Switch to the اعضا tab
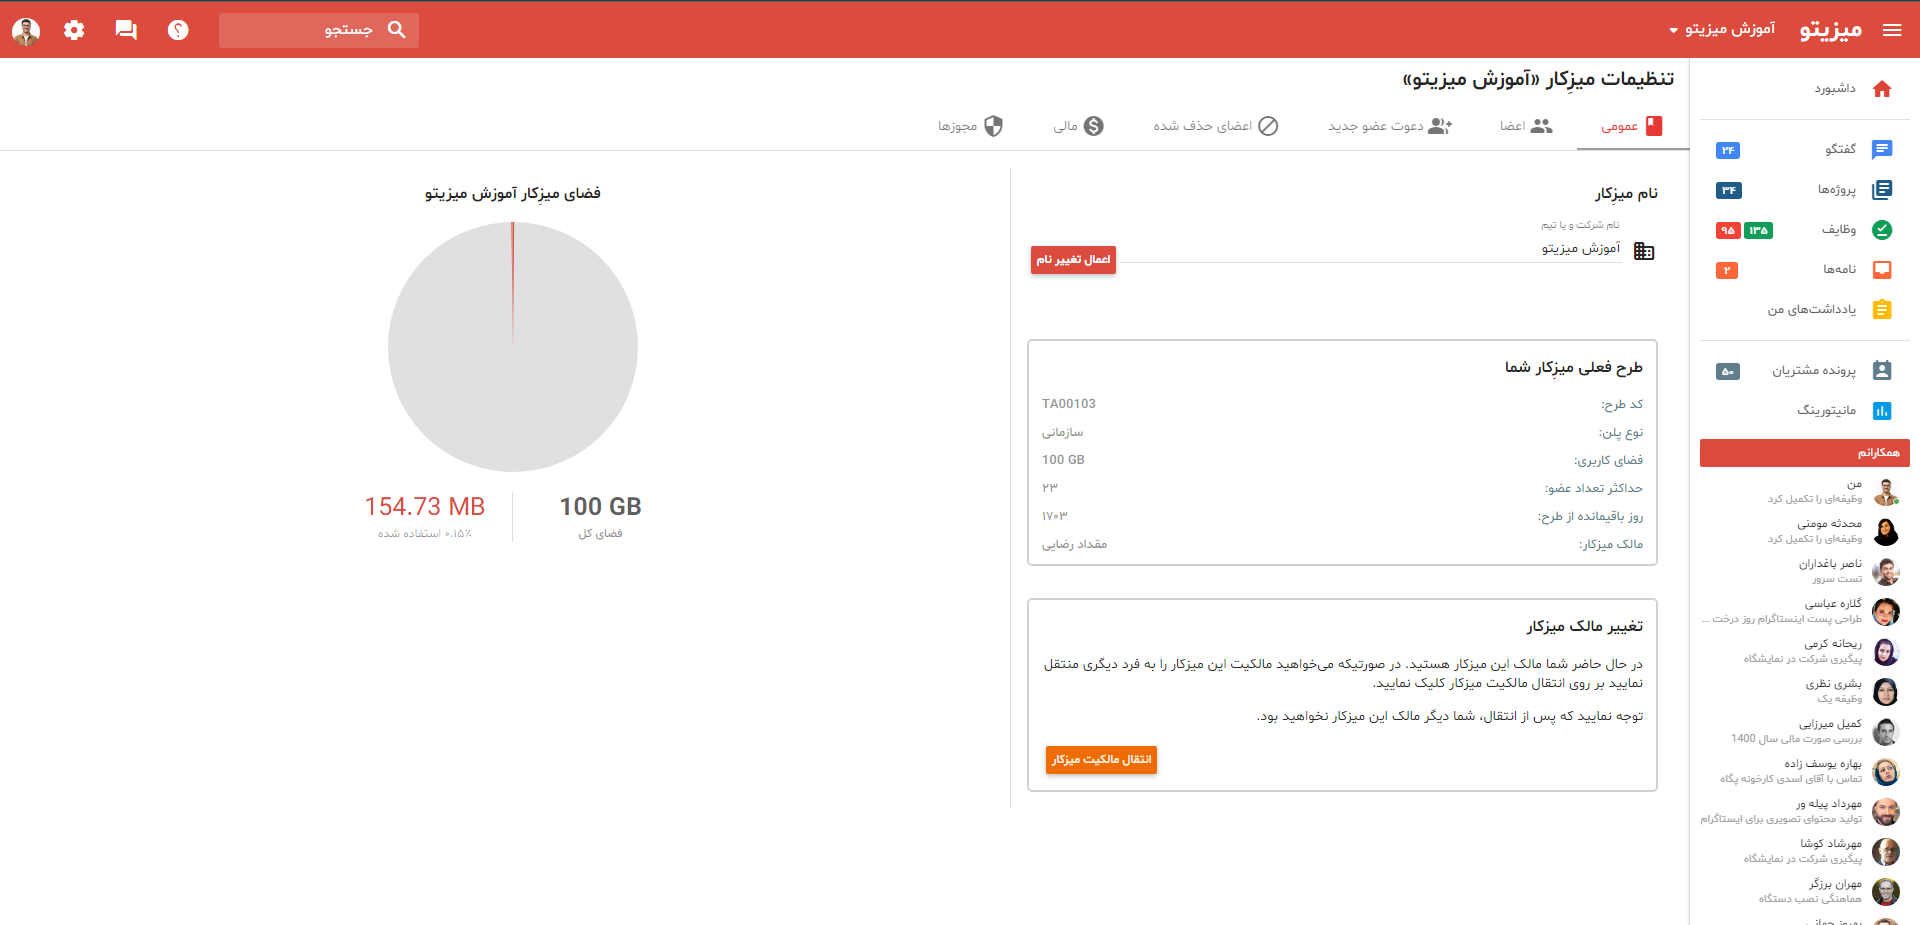 tap(1526, 126)
